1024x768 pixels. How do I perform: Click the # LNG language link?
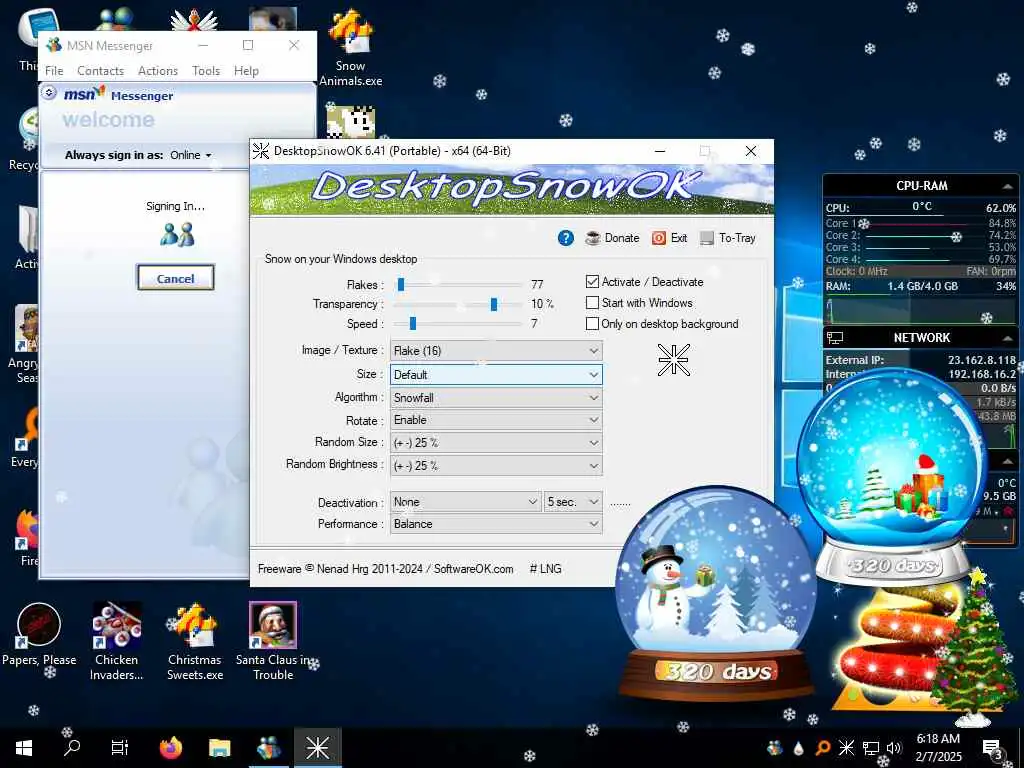pos(545,569)
